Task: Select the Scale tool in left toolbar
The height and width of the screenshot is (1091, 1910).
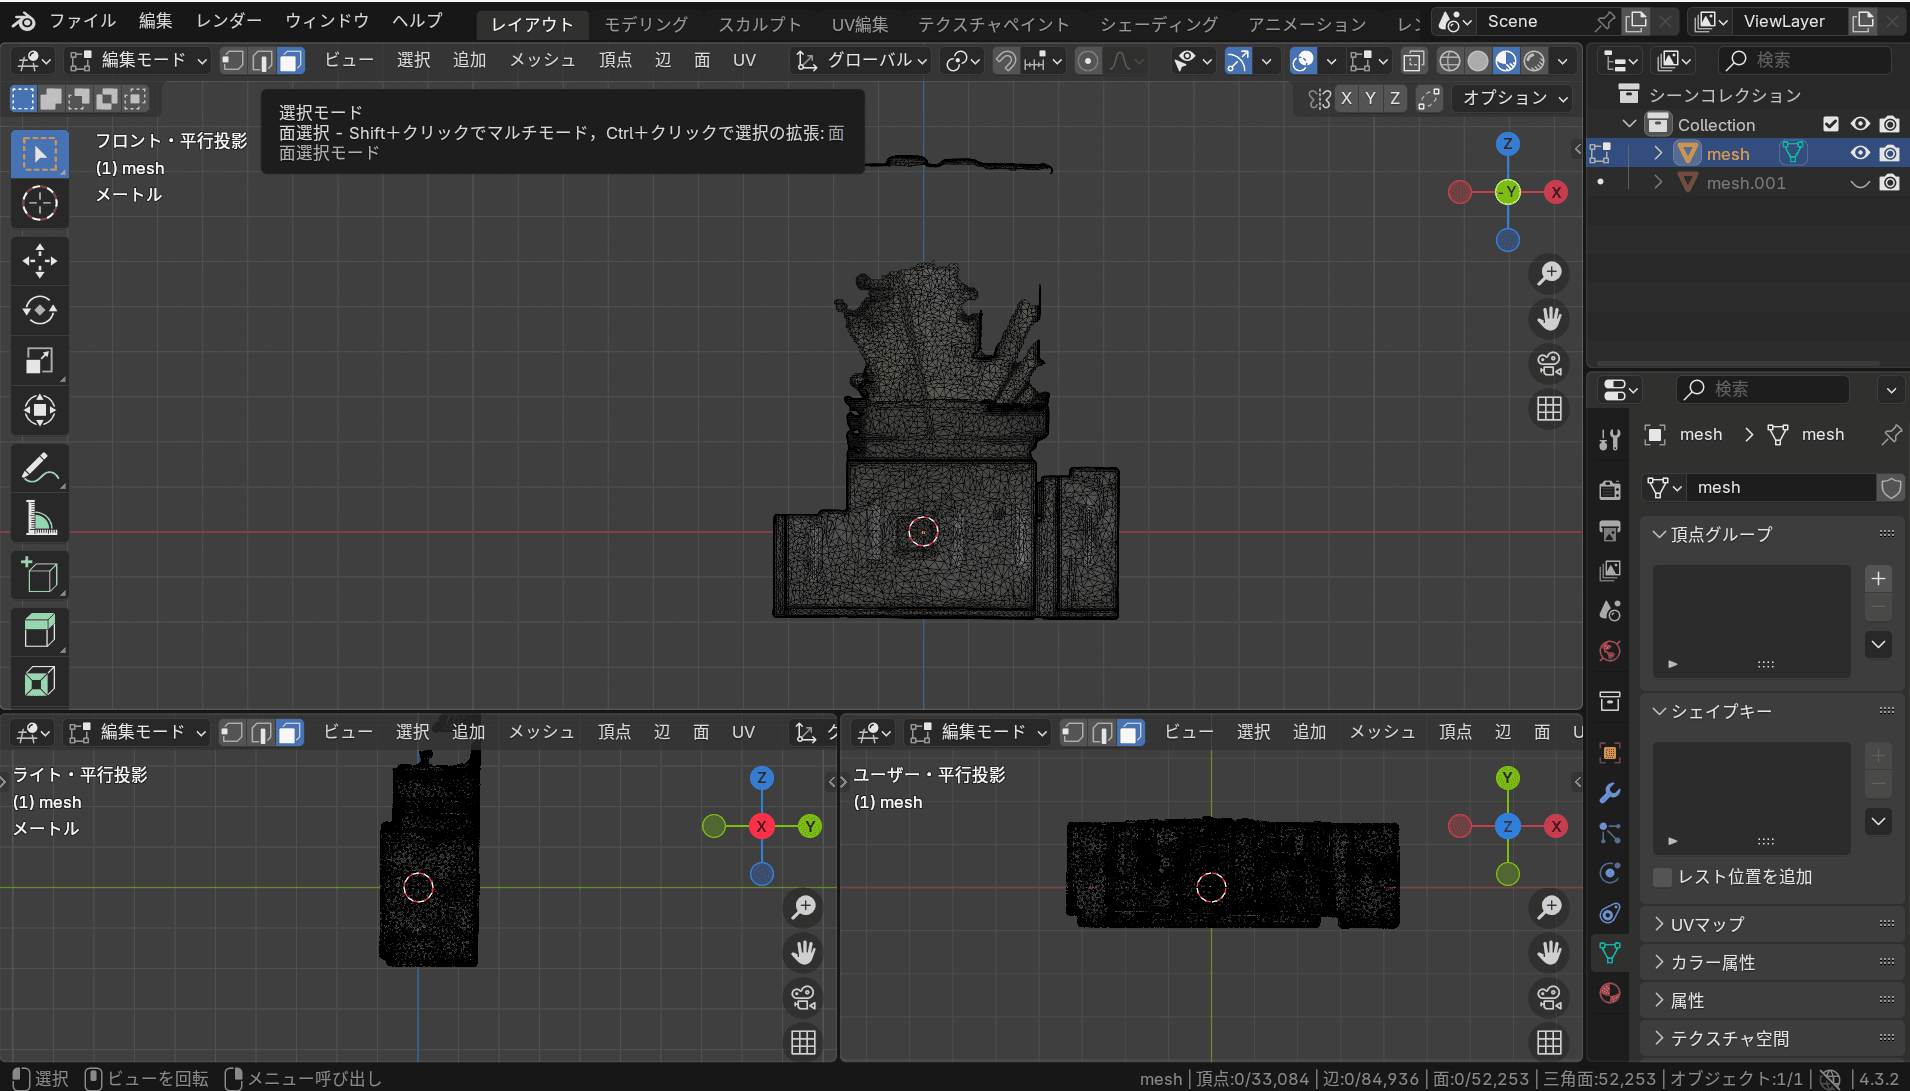Action: pos(40,361)
